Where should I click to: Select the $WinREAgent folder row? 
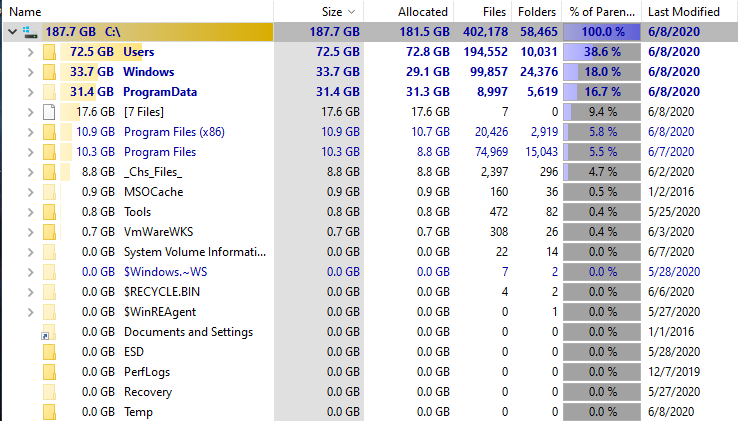click(x=369, y=312)
